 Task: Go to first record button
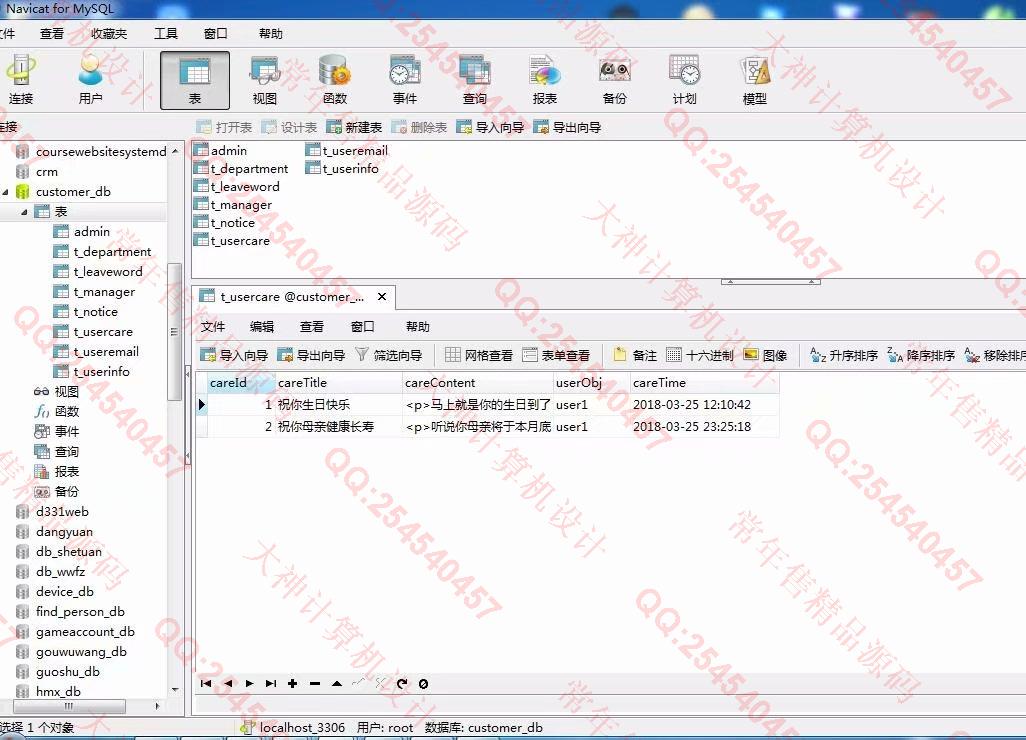click(206, 683)
